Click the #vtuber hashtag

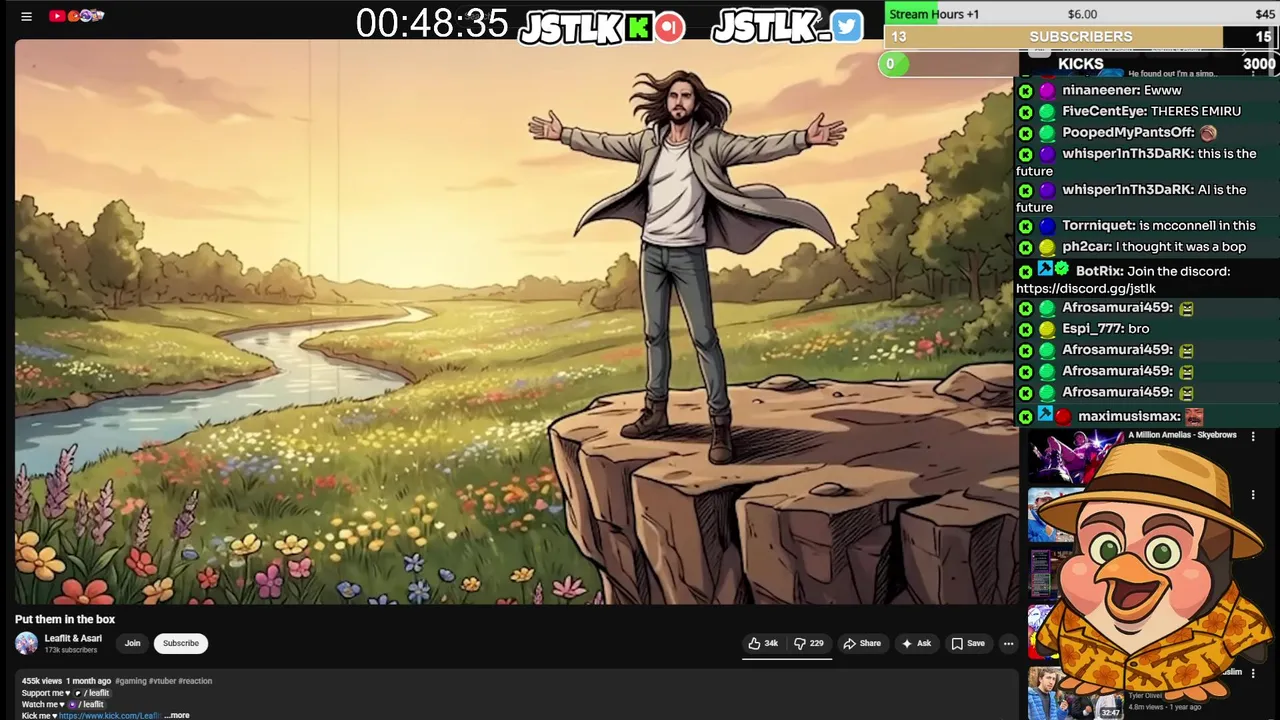pos(162,681)
